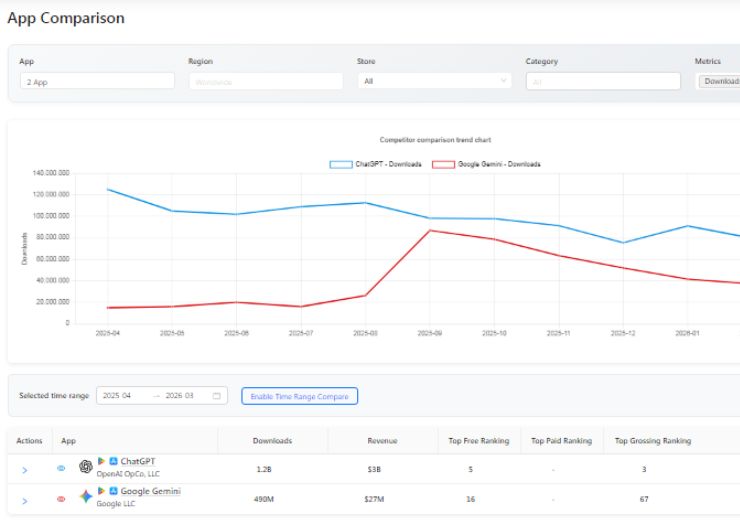Click the 2025-09 x-axis label
The image size is (740, 527).
(429, 333)
